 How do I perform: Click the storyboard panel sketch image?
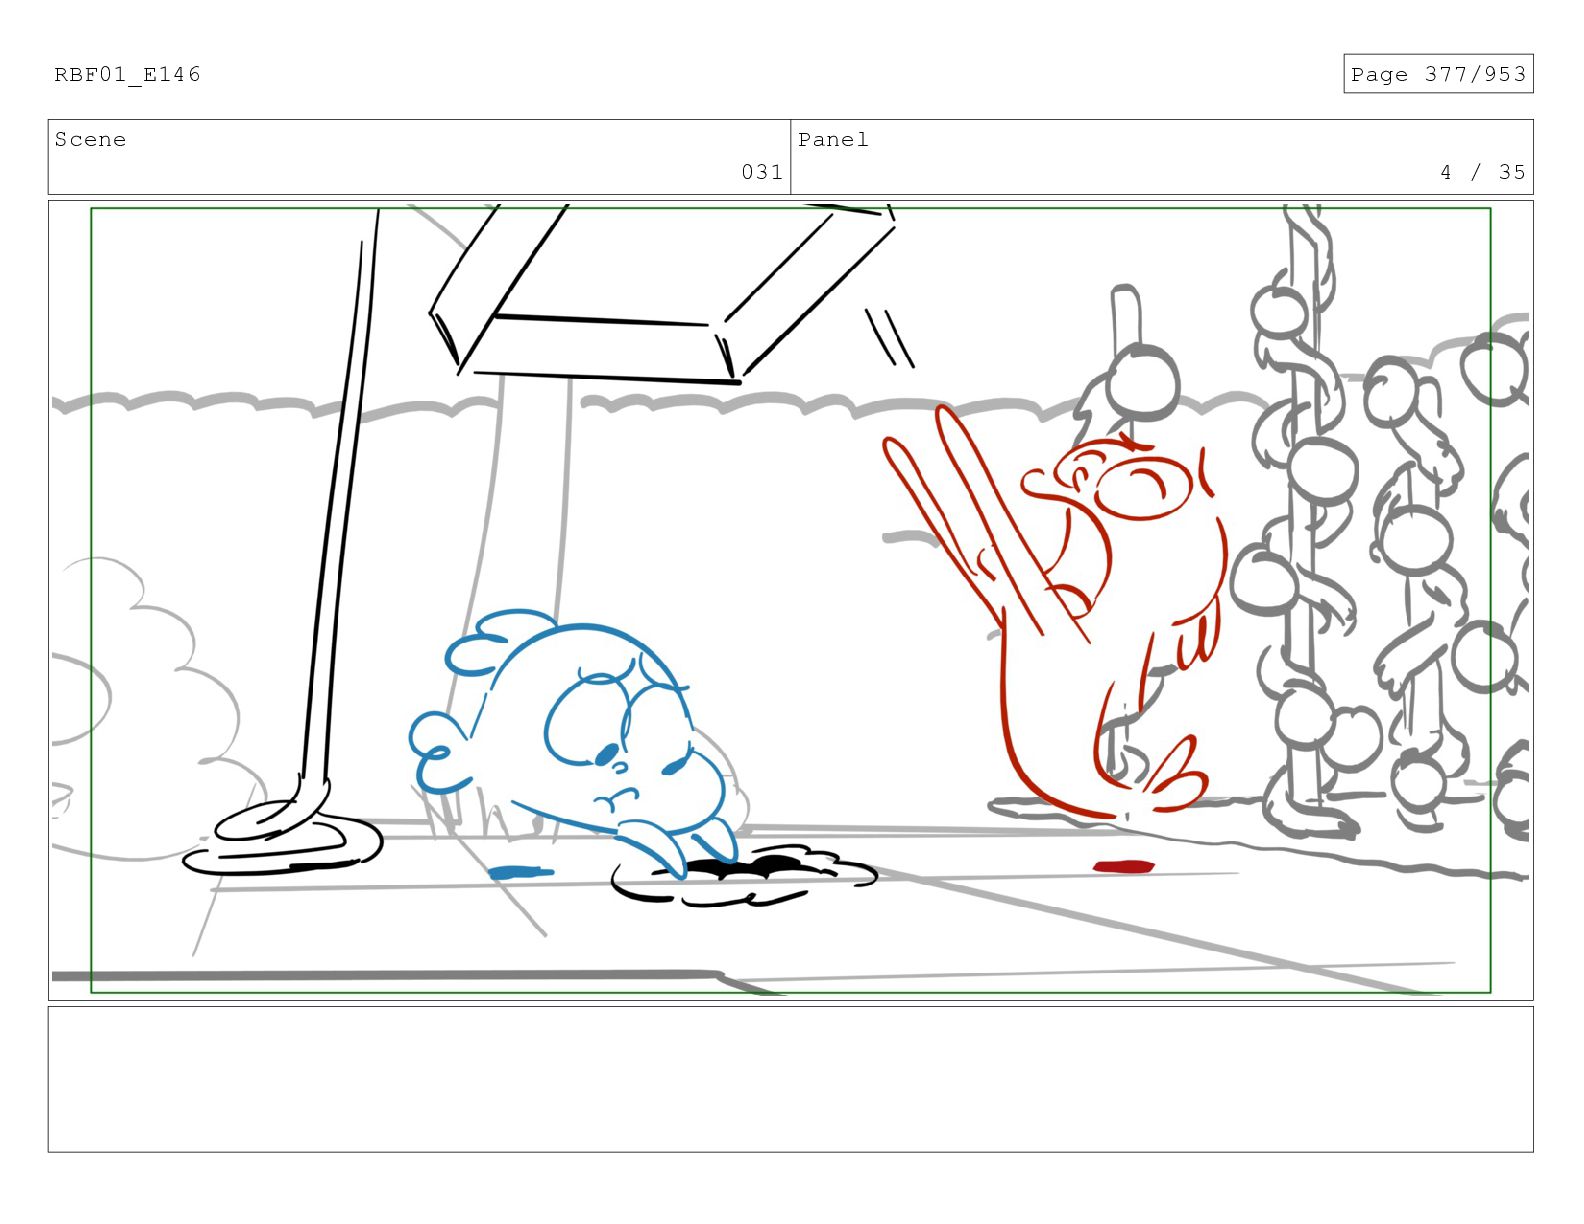(x=791, y=600)
